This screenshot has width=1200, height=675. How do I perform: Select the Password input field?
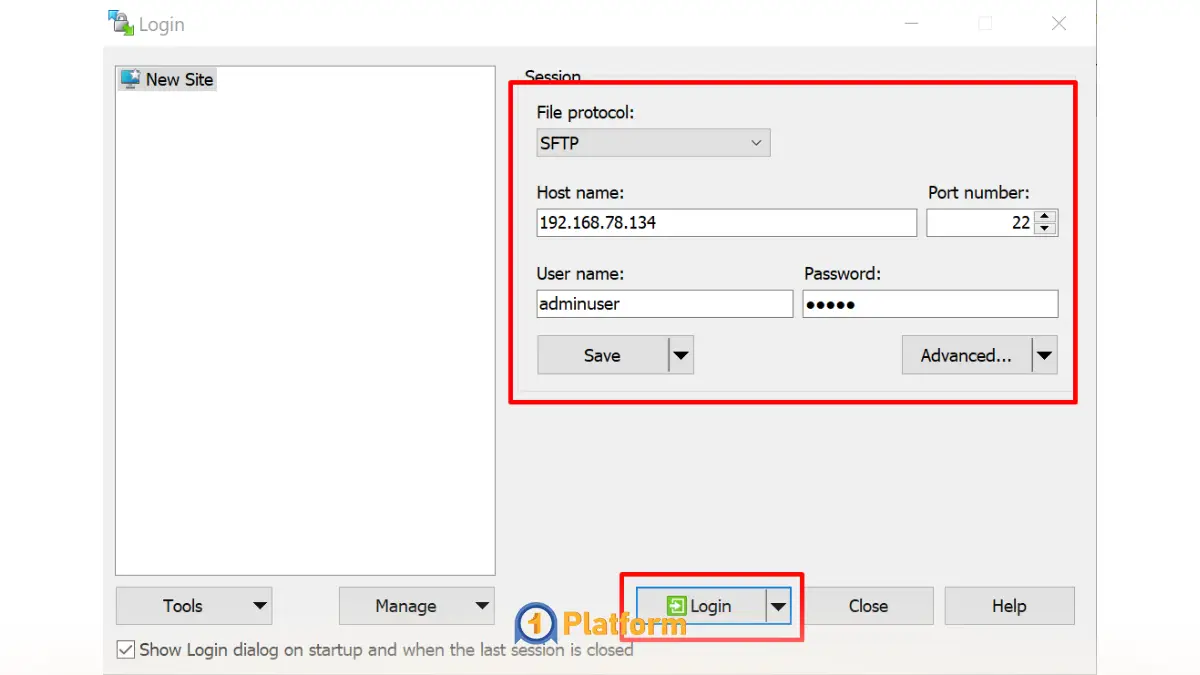[930, 304]
